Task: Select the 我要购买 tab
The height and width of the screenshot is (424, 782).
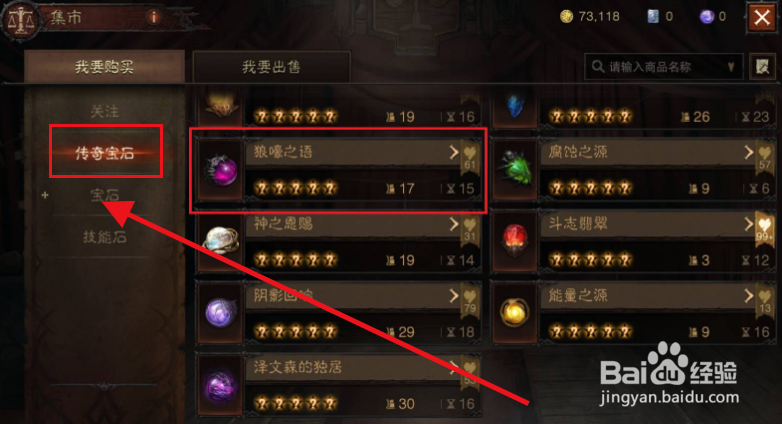Action: (105, 66)
